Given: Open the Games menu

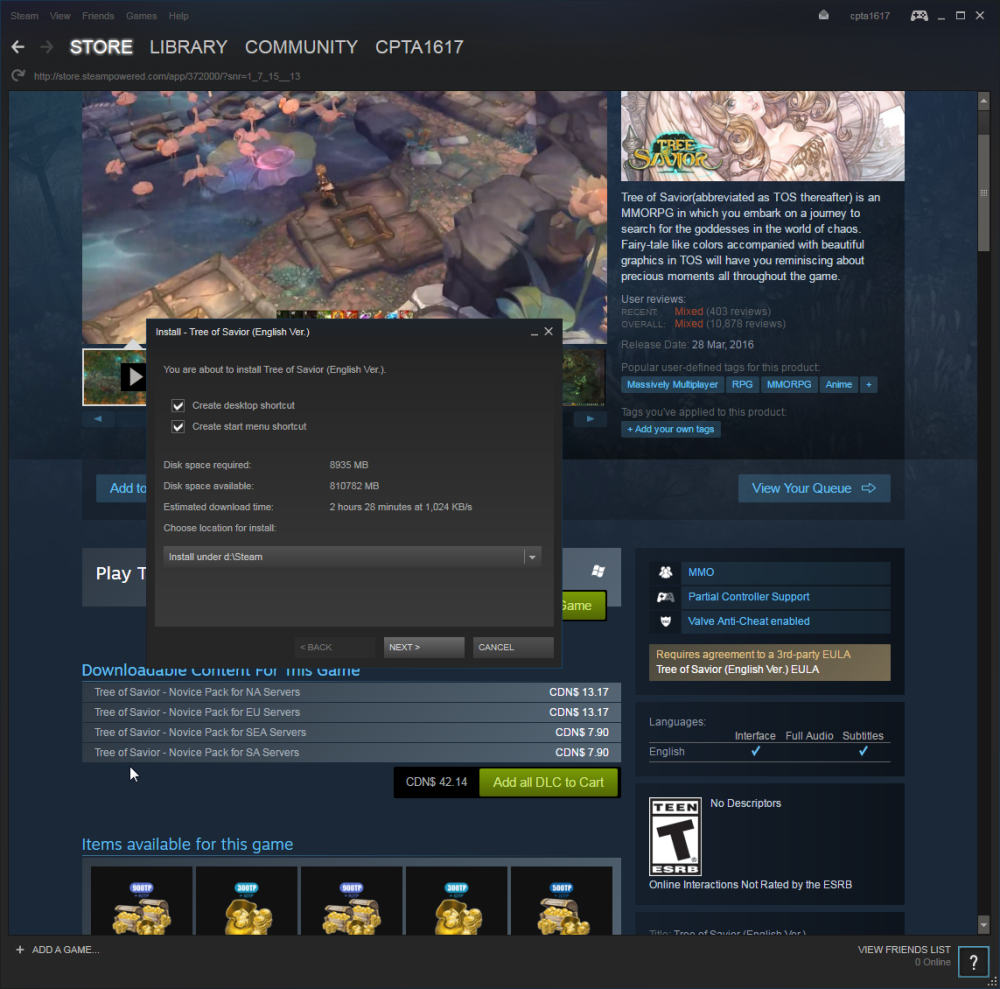Looking at the screenshot, I should coord(141,16).
